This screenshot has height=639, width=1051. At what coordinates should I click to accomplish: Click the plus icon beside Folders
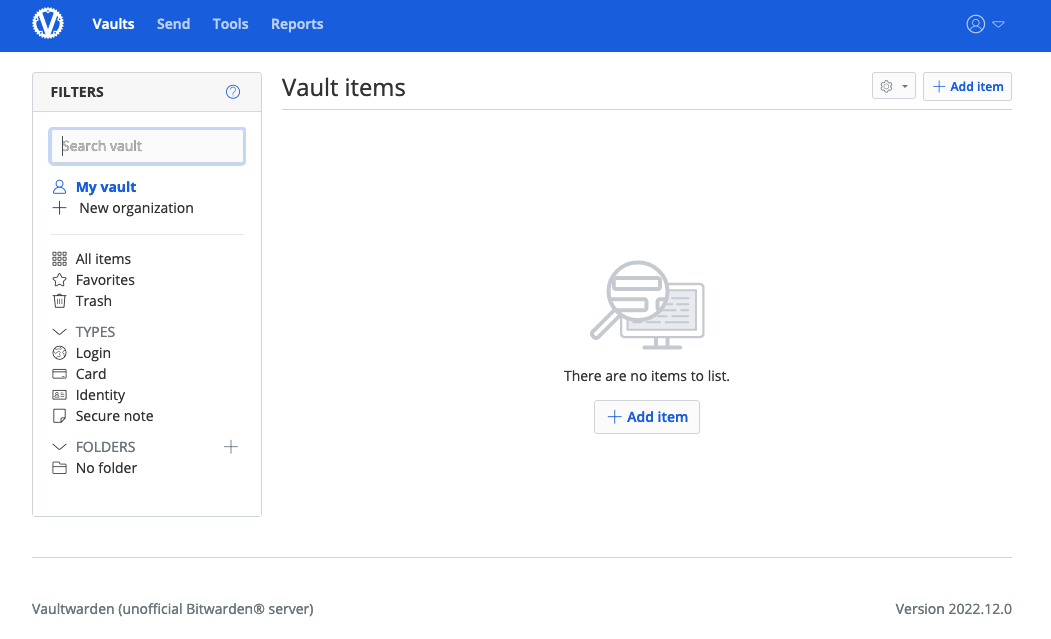coord(231,447)
